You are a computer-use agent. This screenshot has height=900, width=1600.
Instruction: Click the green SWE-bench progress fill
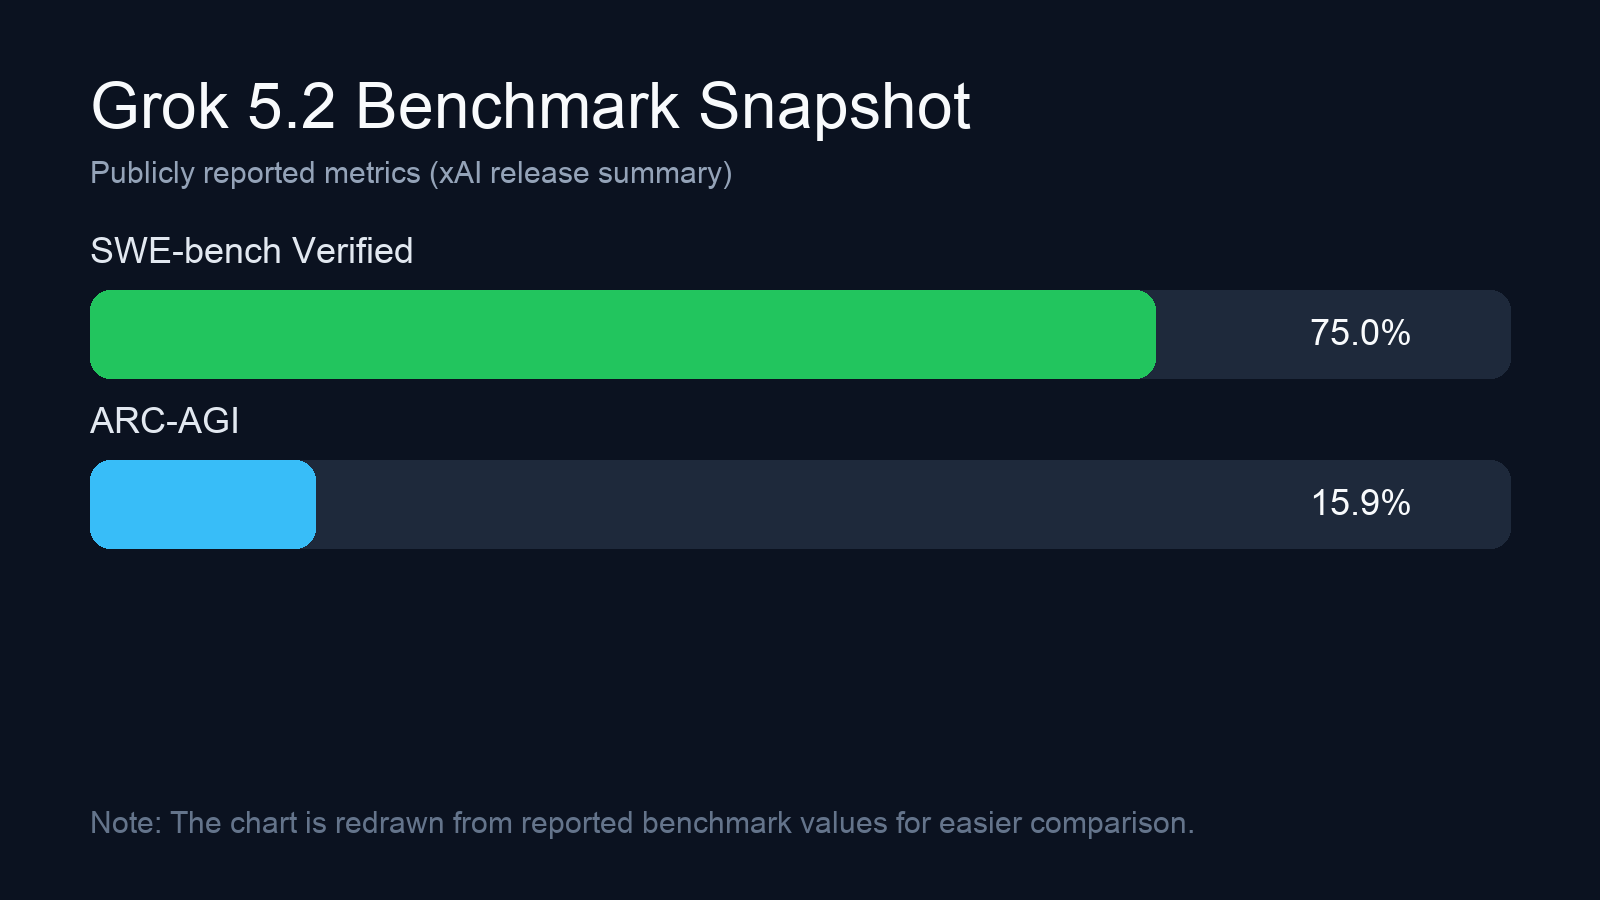click(622, 334)
